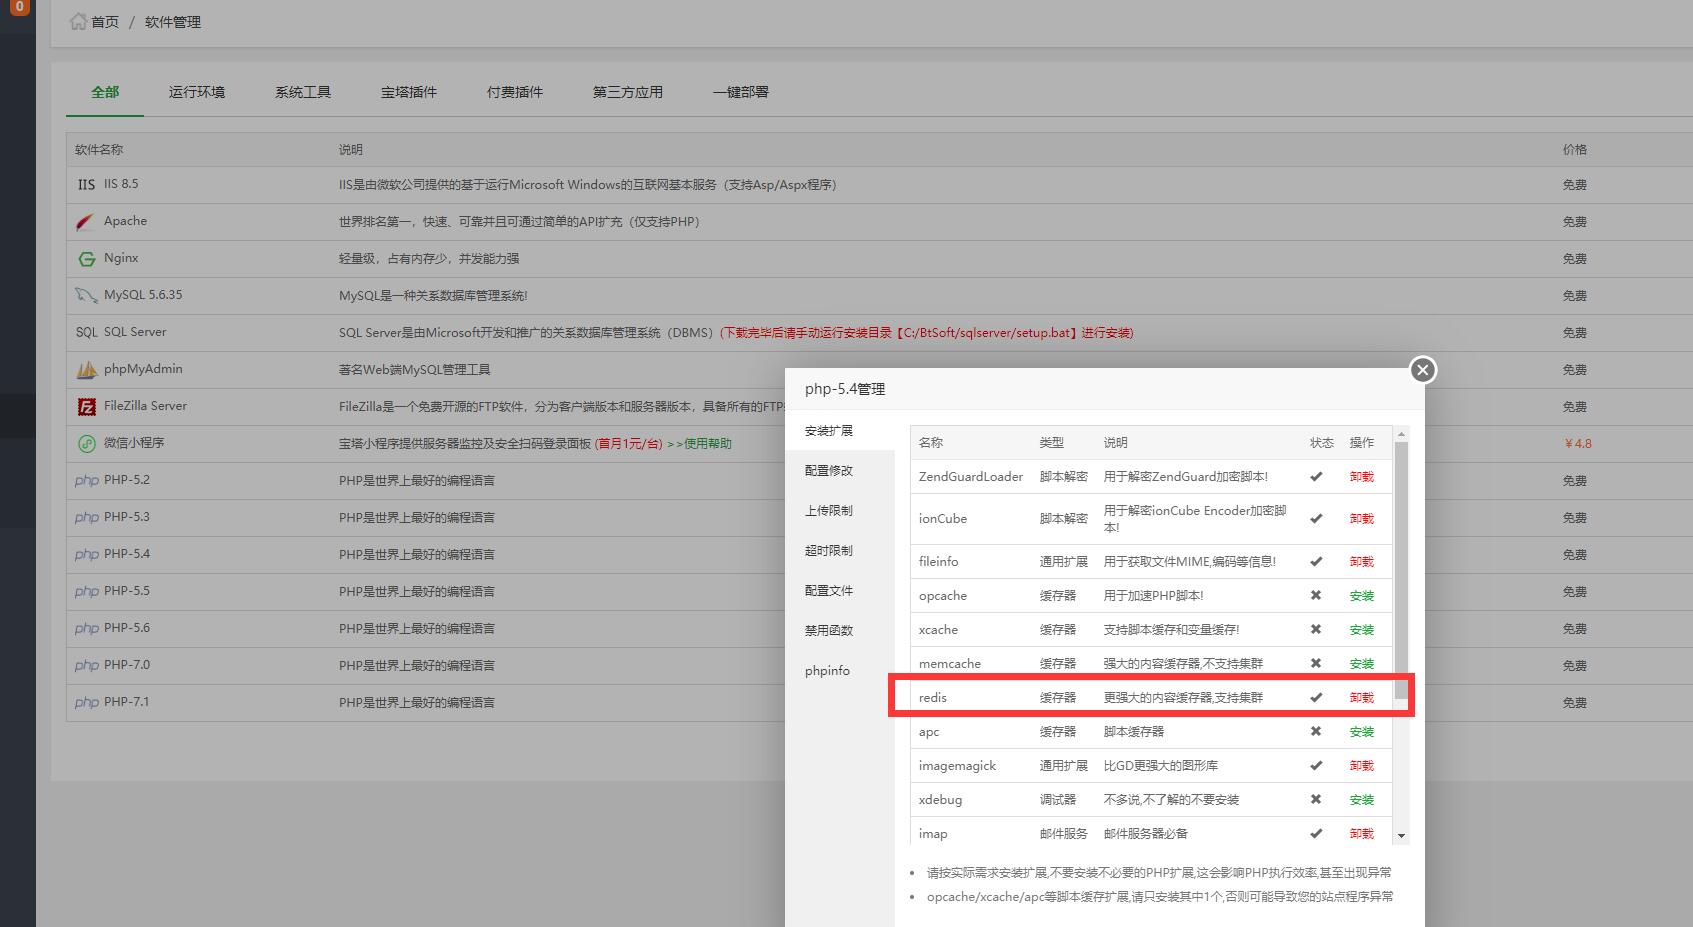
Task: Uninstall the imagemagick extension
Action: coord(1362,766)
